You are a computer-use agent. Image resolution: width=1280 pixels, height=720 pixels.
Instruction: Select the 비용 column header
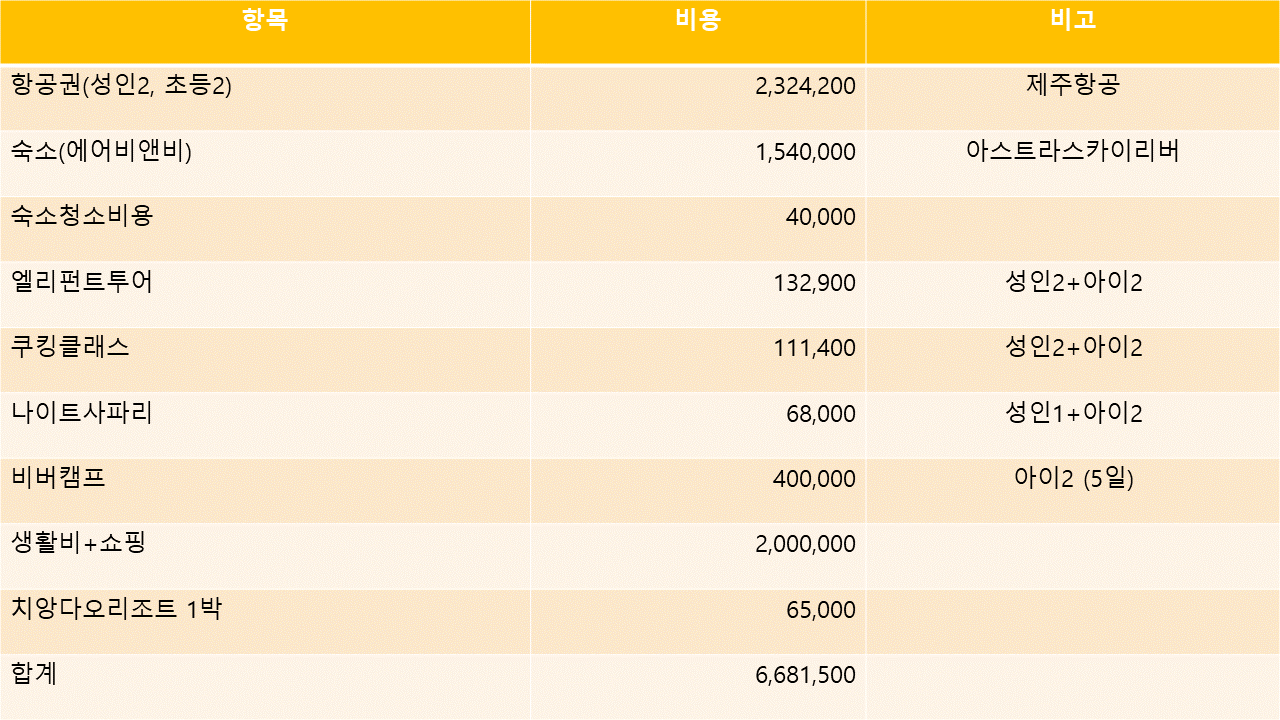coord(697,21)
